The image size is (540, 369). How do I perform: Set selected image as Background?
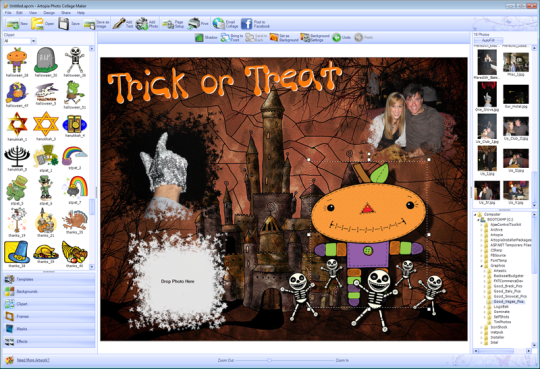click(x=284, y=38)
